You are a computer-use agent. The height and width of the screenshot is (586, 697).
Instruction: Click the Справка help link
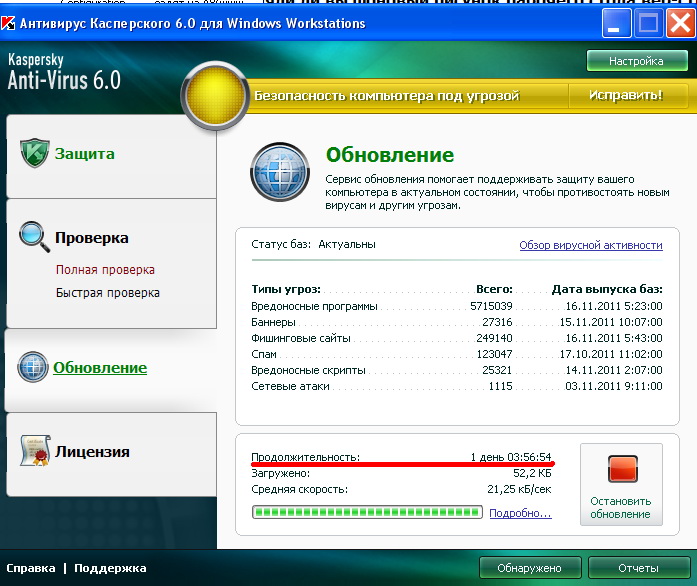click(x=31, y=568)
